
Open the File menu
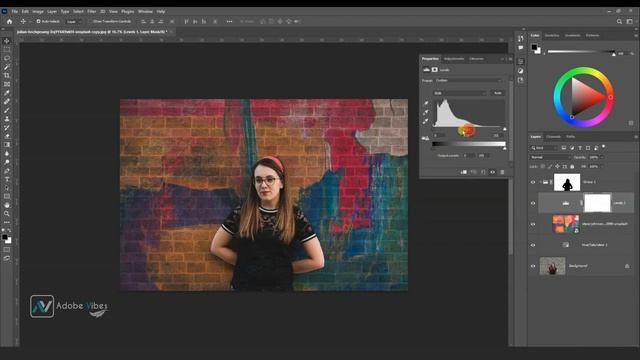coord(15,11)
